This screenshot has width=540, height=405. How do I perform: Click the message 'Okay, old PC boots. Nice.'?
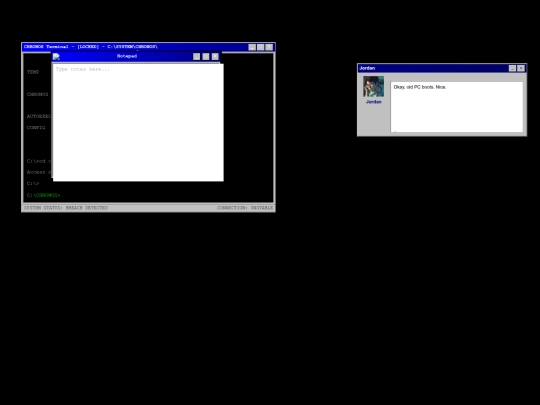(420, 87)
